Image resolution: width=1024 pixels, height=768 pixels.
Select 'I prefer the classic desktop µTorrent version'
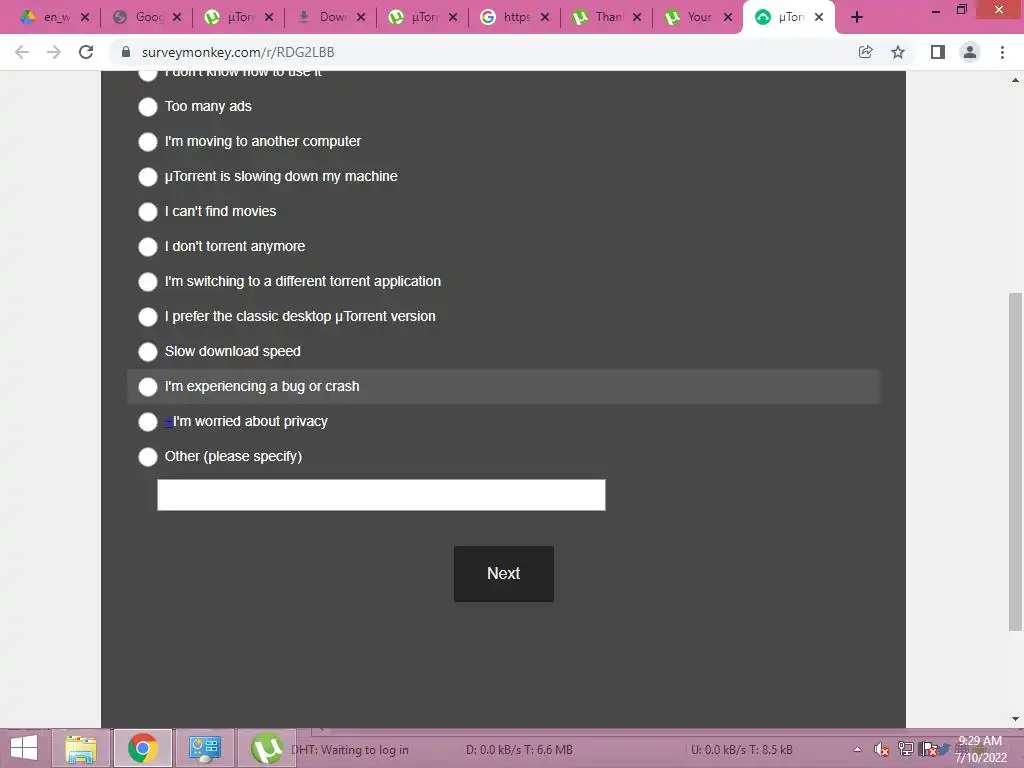pyautogui.click(x=148, y=317)
